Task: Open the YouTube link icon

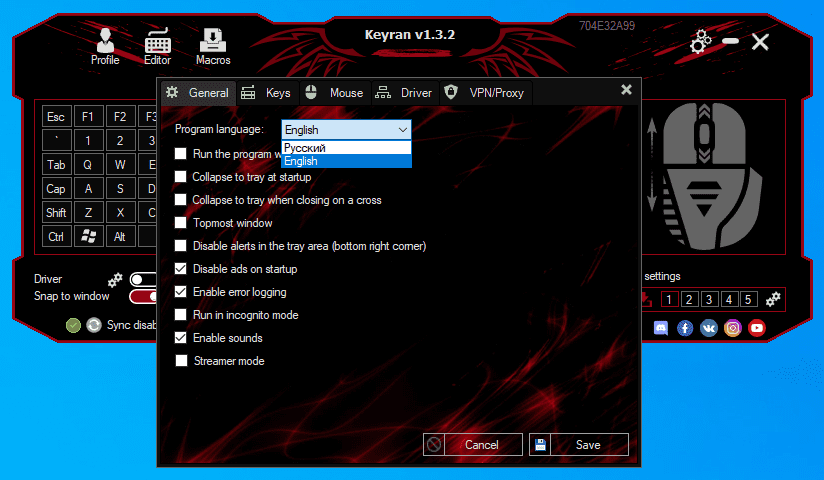Action: click(x=757, y=328)
